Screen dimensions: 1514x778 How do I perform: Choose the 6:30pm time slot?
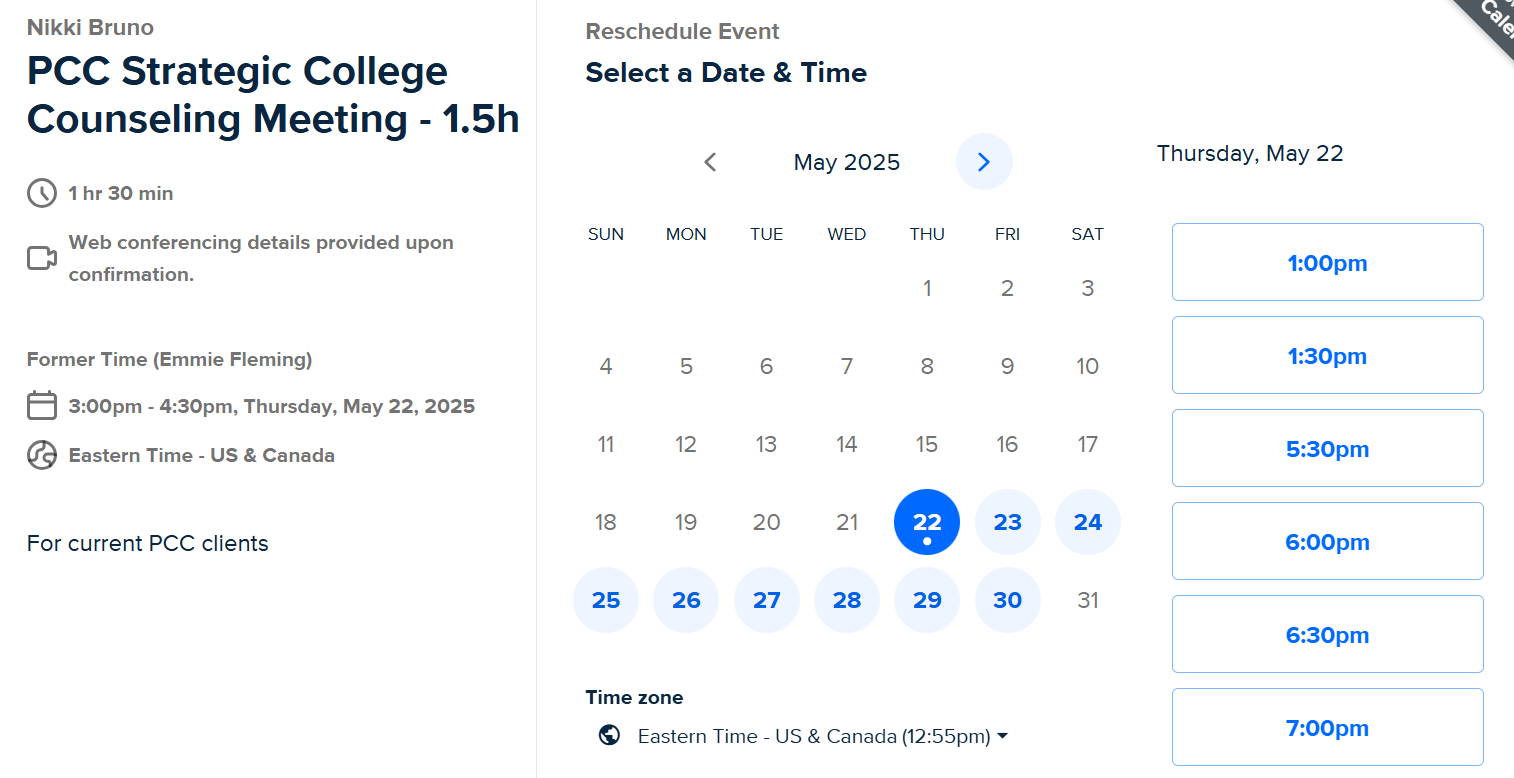click(x=1327, y=634)
